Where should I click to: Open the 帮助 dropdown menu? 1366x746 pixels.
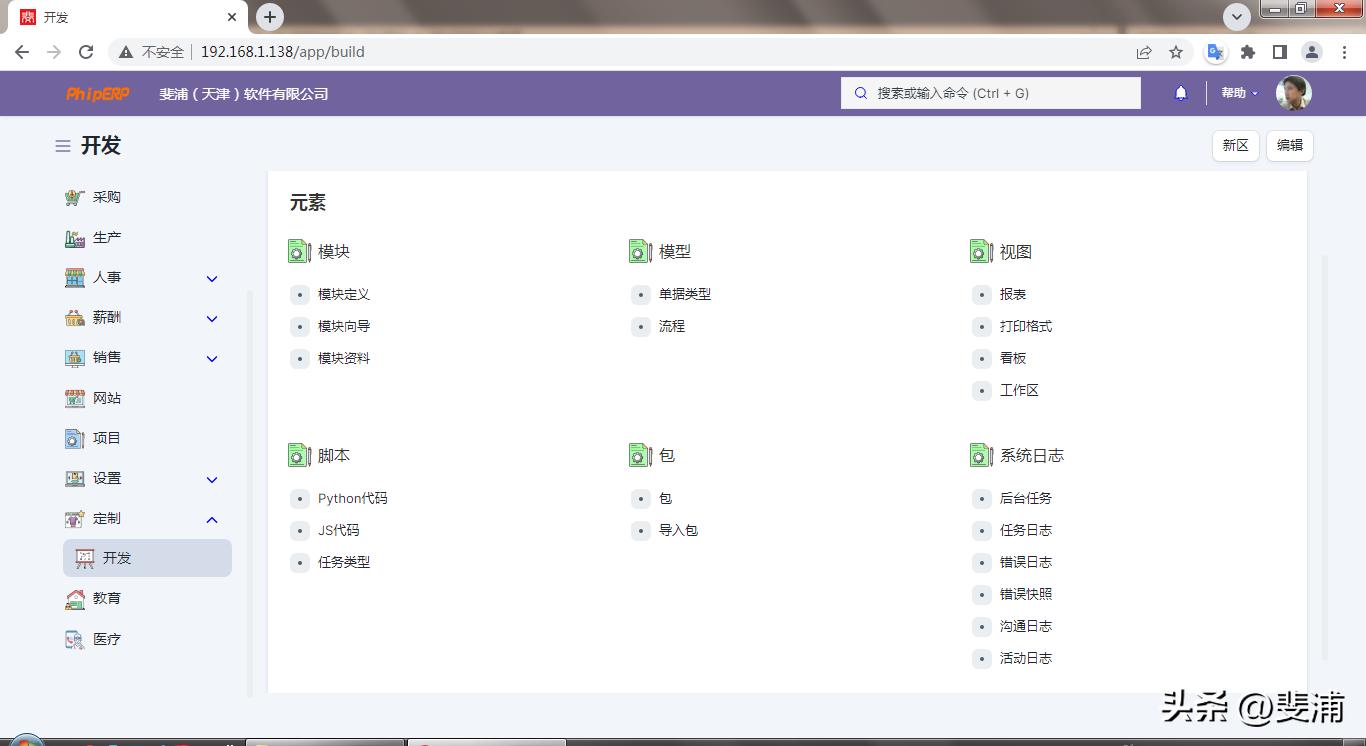click(1237, 92)
